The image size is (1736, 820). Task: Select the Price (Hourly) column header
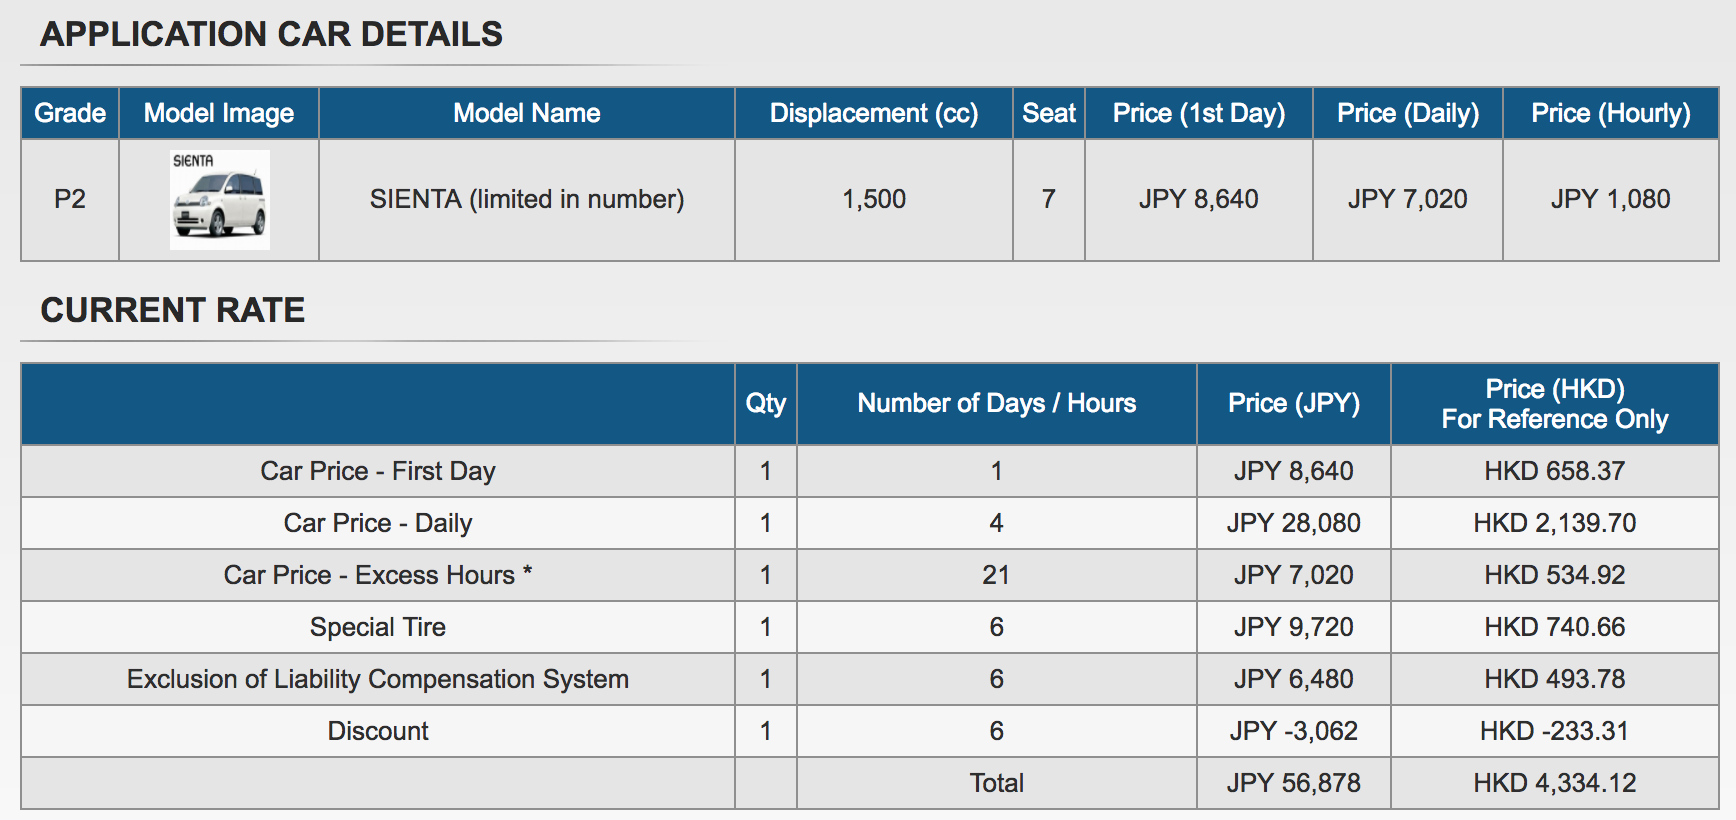point(1611,113)
